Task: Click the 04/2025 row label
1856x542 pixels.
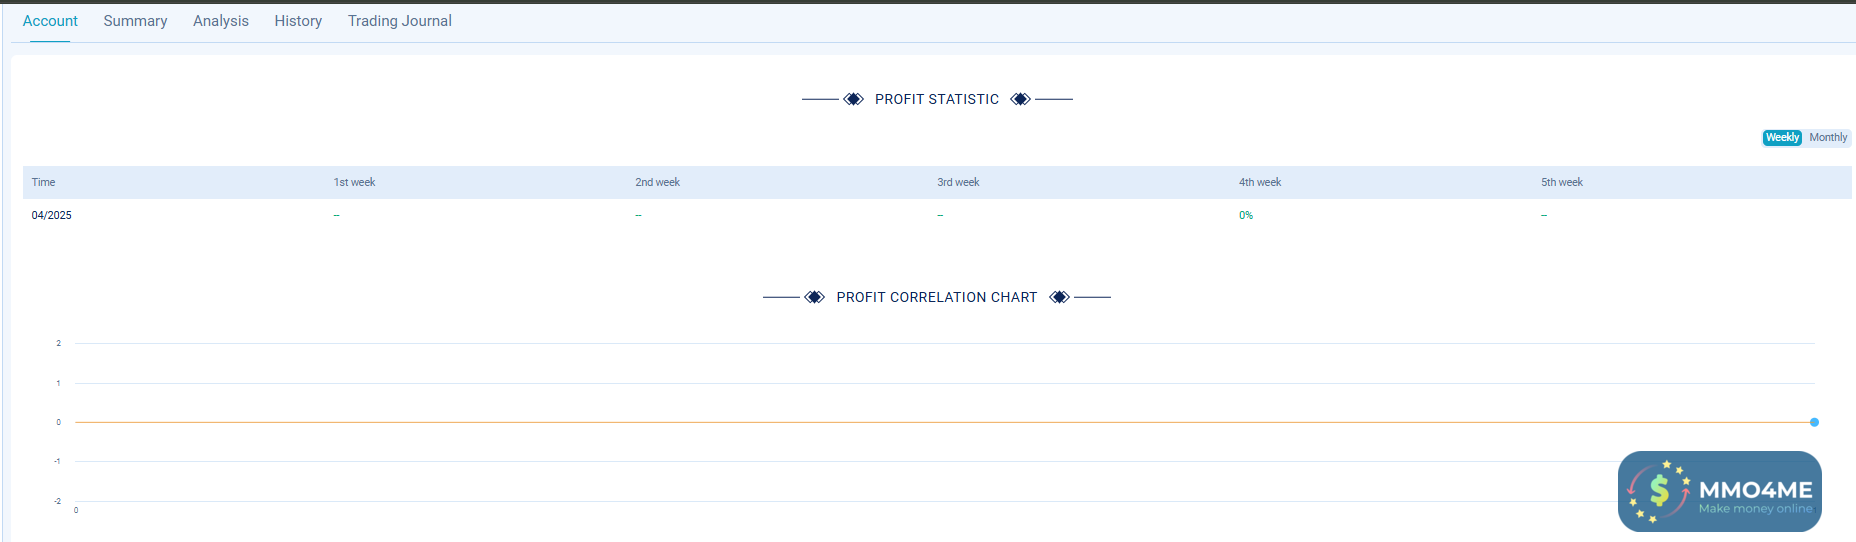Action: point(52,215)
